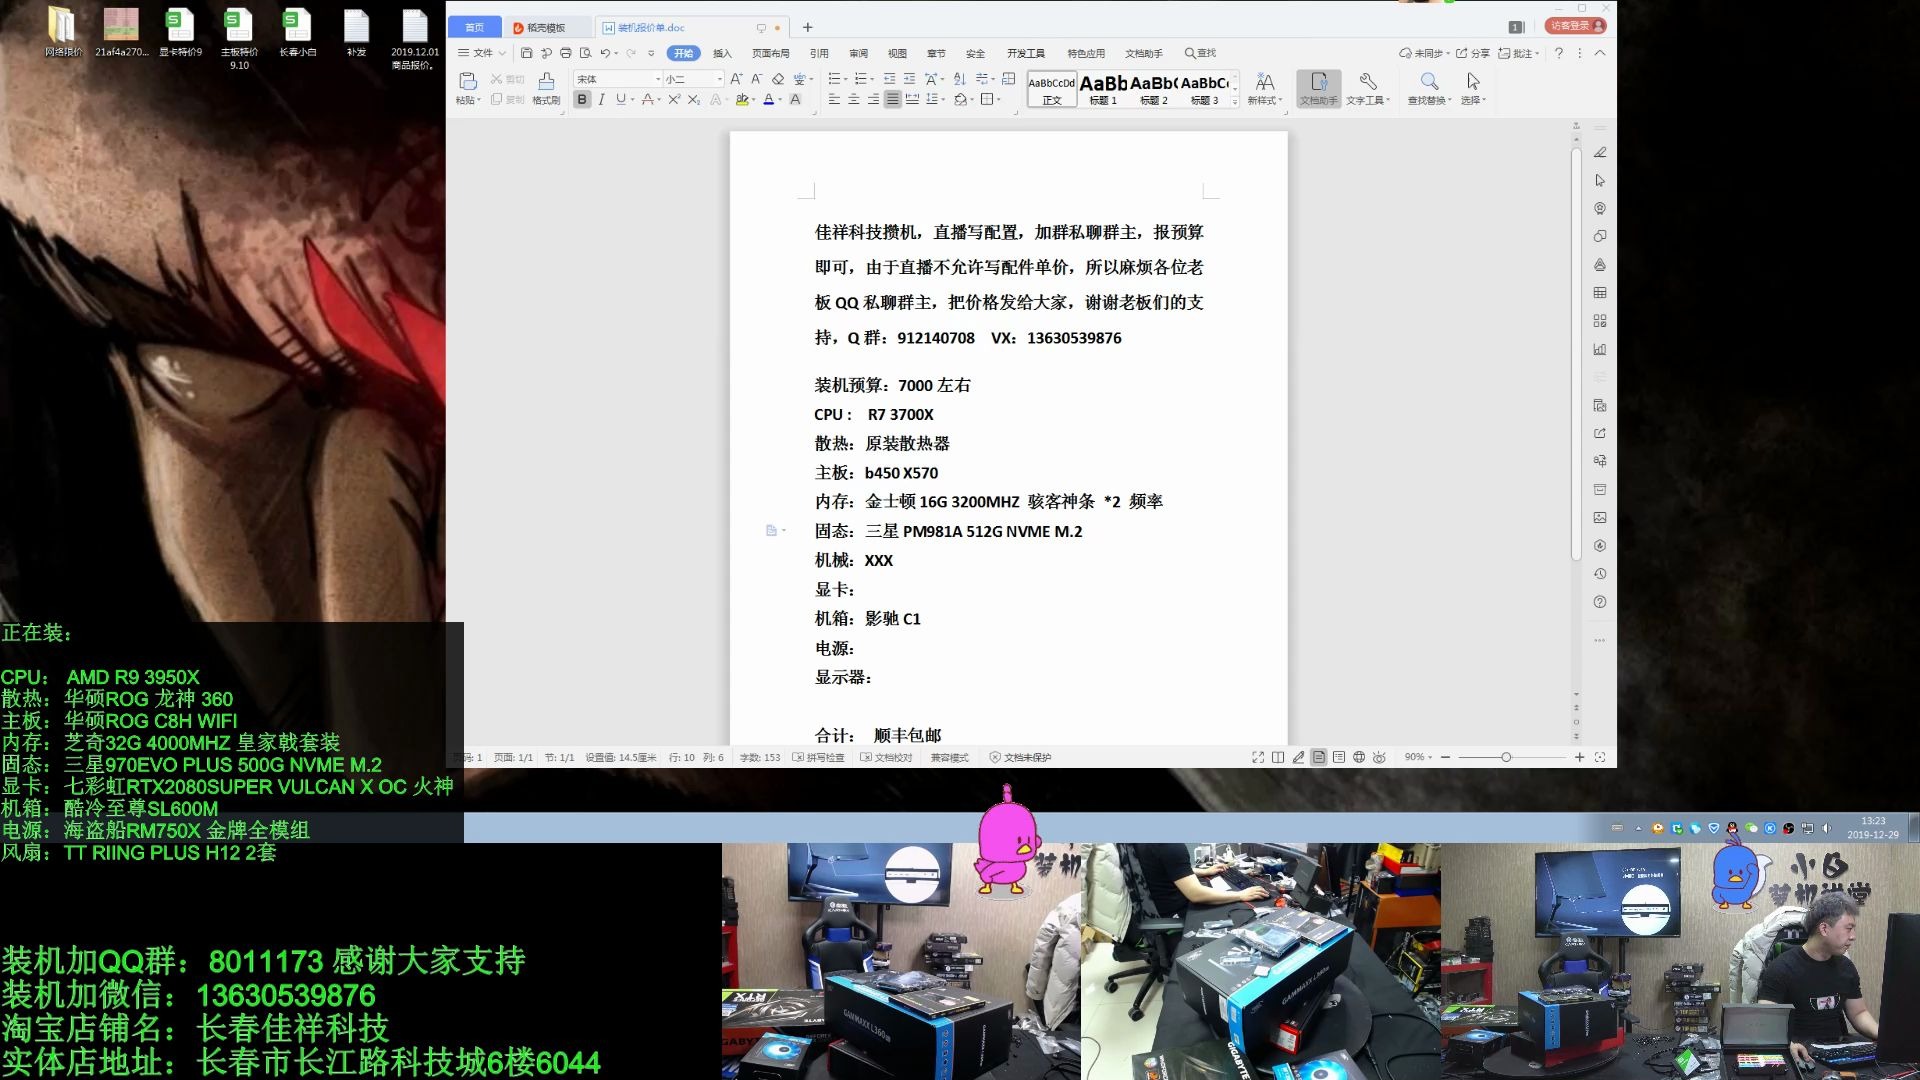The height and width of the screenshot is (1080, 1920).
Task: Click the 分享 share button
Action: [1473, 53]
